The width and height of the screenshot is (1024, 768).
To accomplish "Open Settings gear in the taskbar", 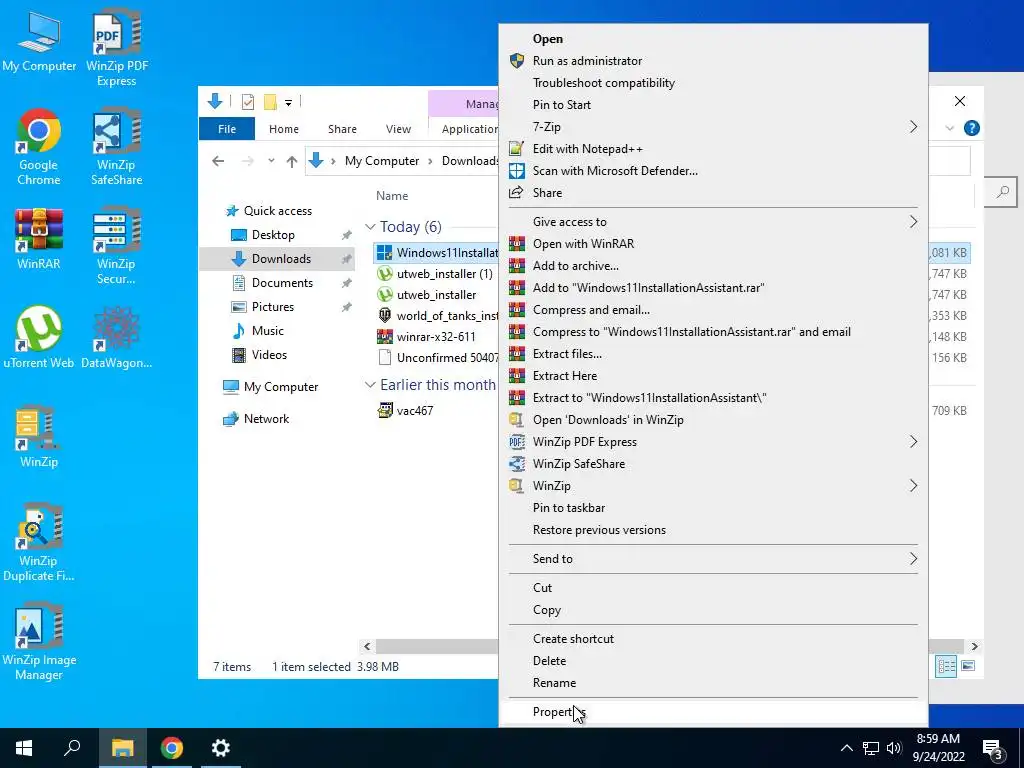I will [x=221, y=748].
